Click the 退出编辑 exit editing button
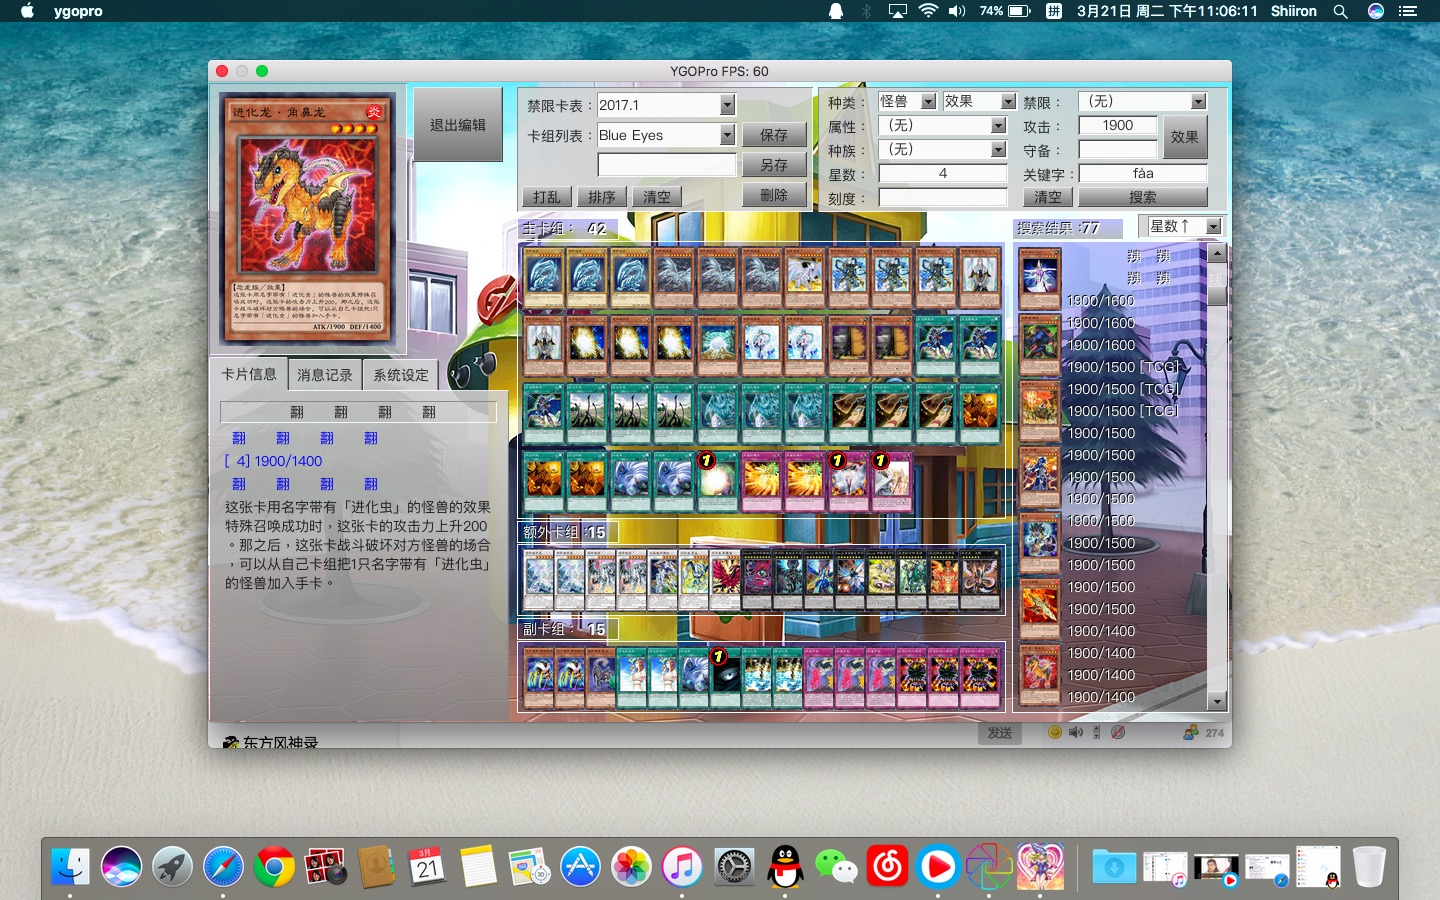The image size is (1440, 900). click(457, 125)
